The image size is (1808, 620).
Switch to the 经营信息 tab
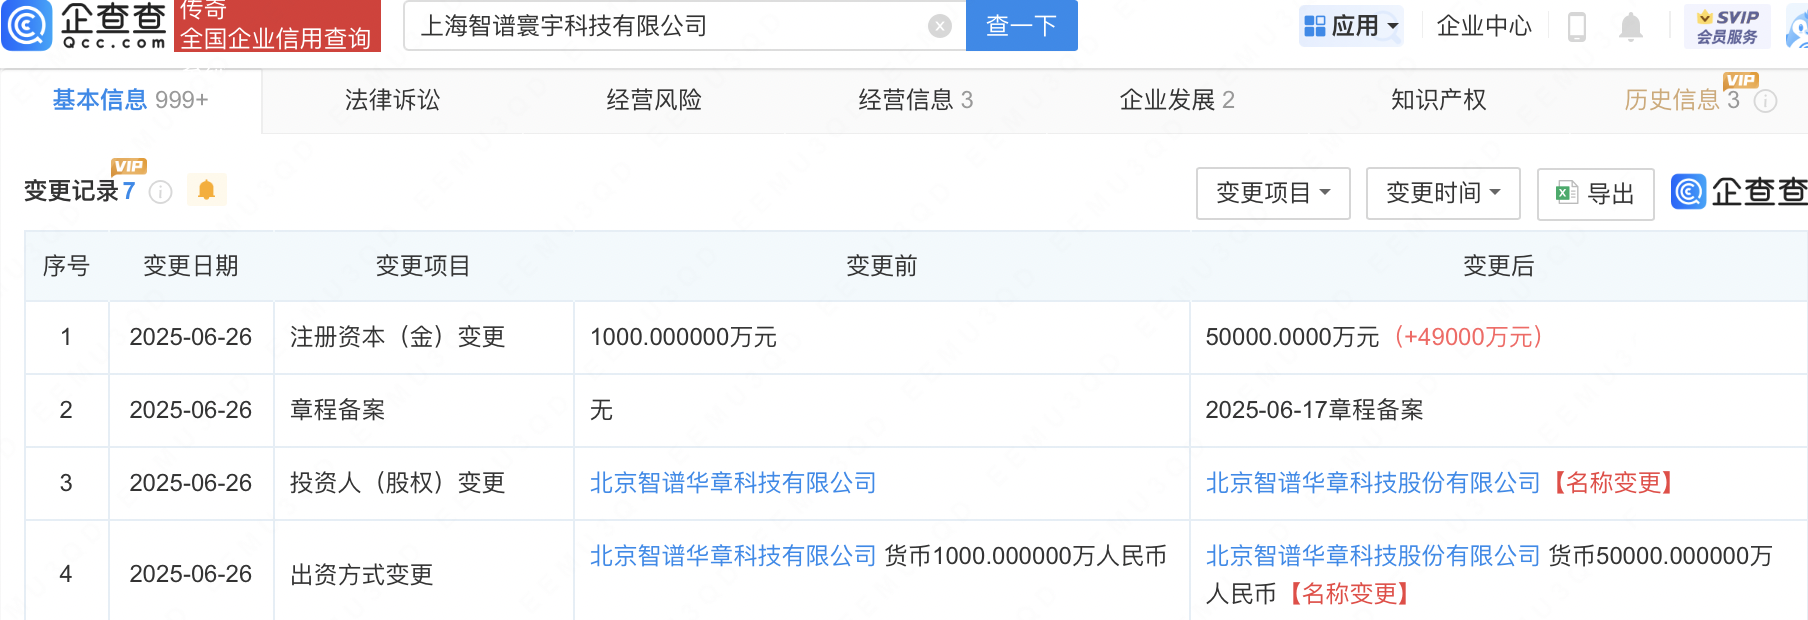[x=915, y=100]
